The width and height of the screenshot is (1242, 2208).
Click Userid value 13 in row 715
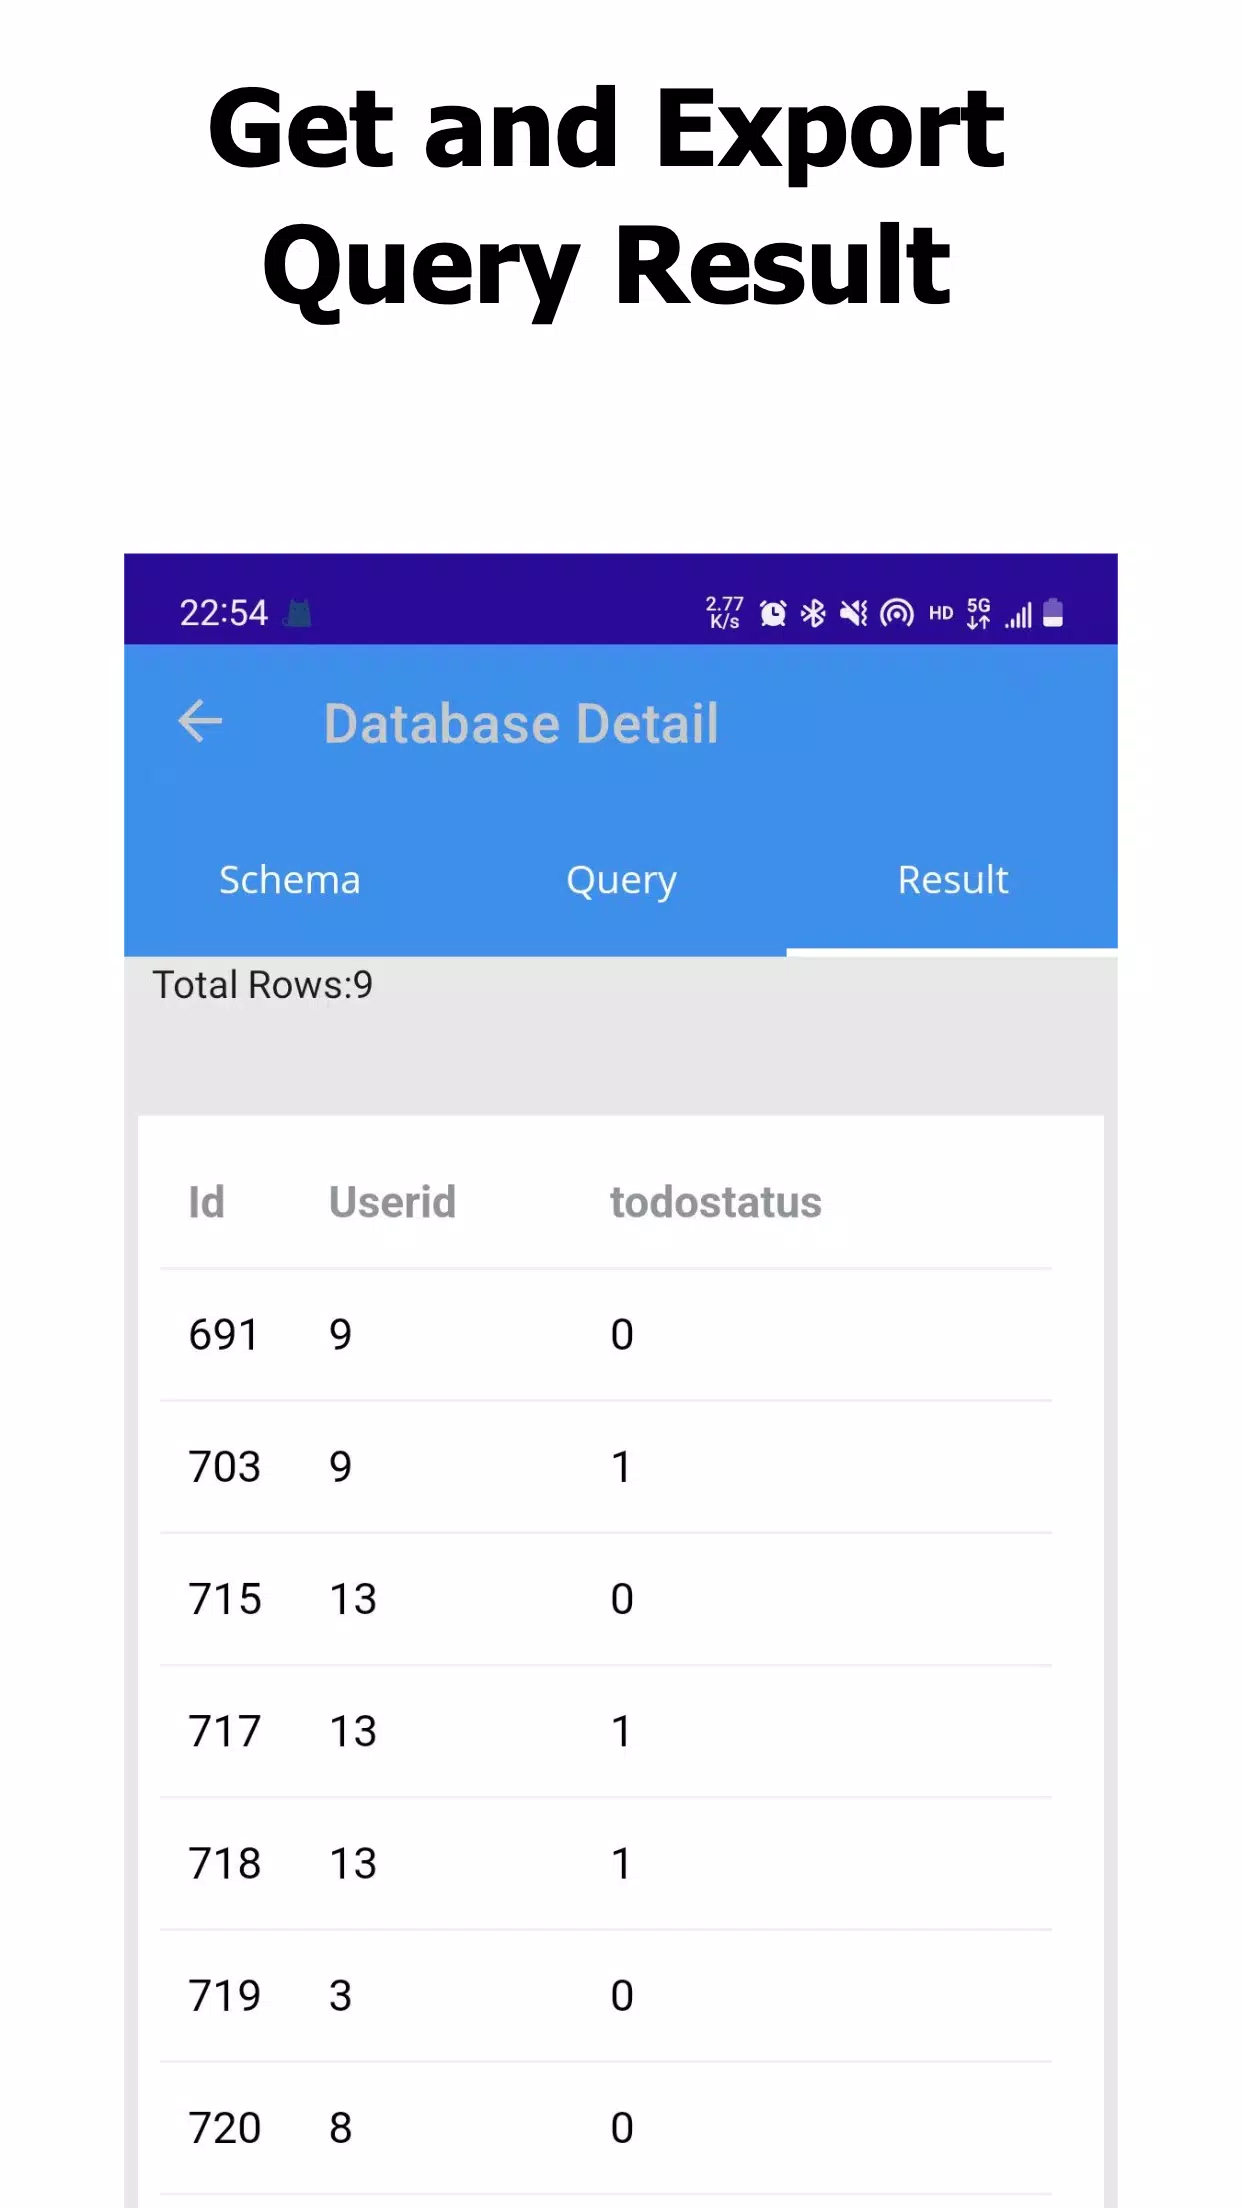353,1599
